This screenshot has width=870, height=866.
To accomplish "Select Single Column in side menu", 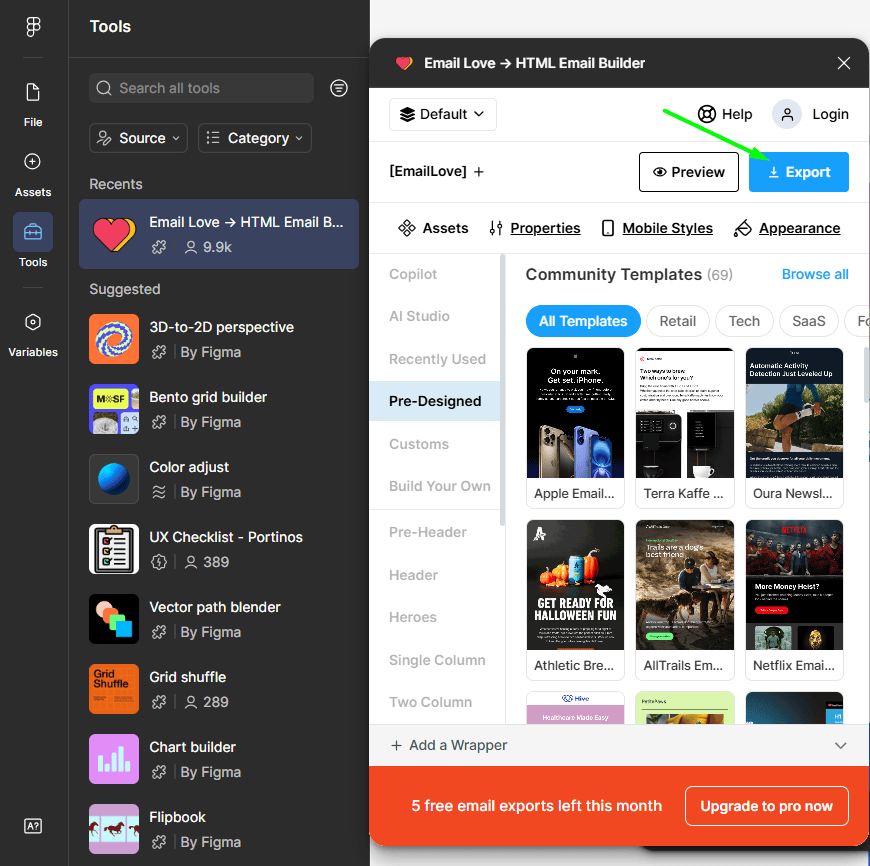I will pos(437,660).
